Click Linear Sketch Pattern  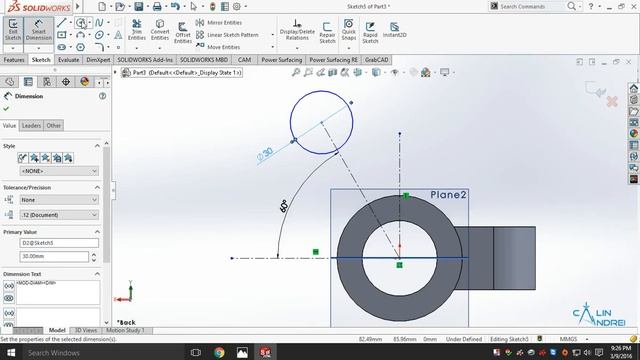click(227, 35)
